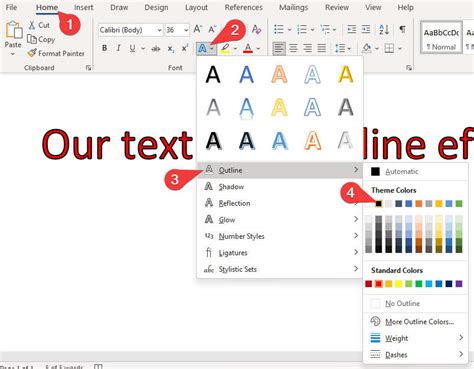The image size is (474, 369).
Task: Open the Clipboard pane launcher
Action: pyautogui.click(x=88, y=68)
